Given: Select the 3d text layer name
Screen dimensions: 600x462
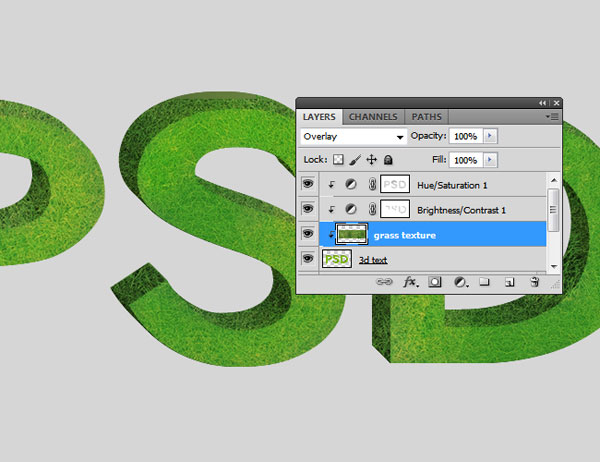Looking at the screenshot, I should [x=373, y=260].
